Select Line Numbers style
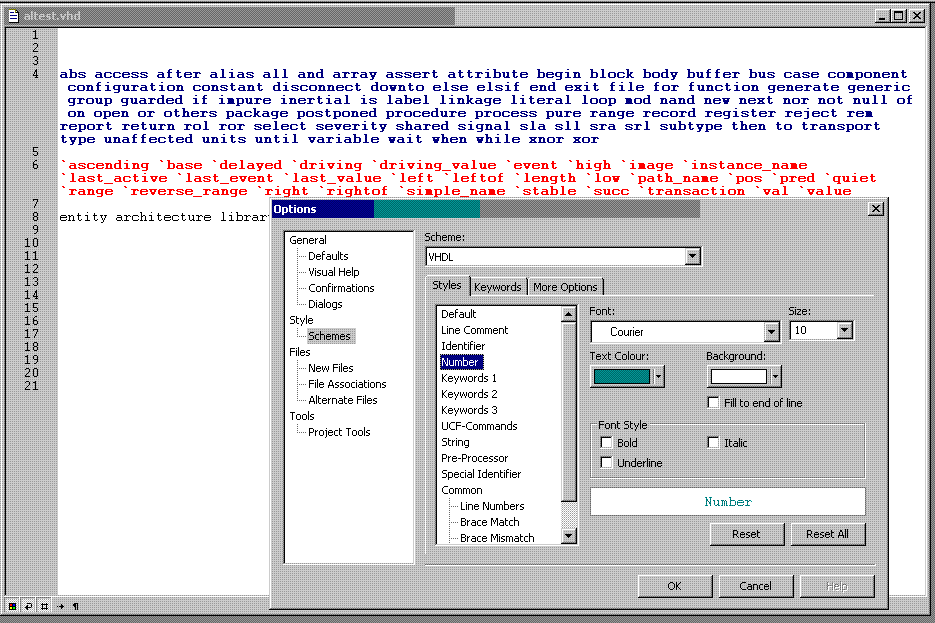 pyautogui.click(x=492, y=507)
